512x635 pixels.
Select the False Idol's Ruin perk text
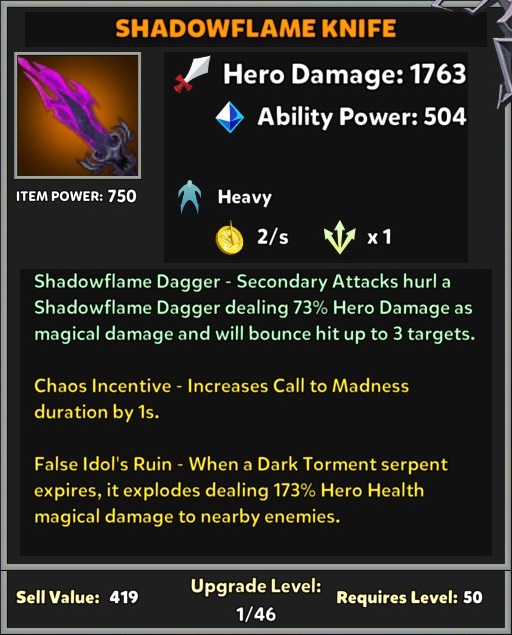241,490
